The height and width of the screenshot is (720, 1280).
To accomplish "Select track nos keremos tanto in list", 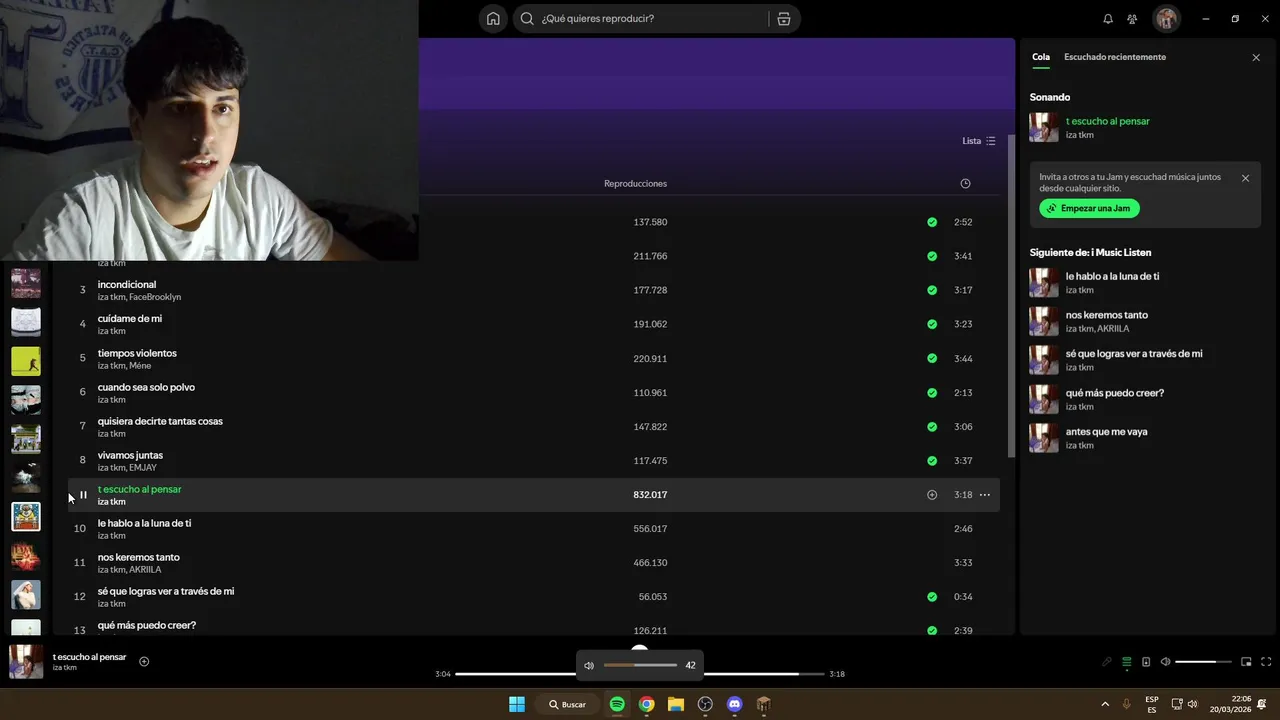I will [x=139, y=557].
